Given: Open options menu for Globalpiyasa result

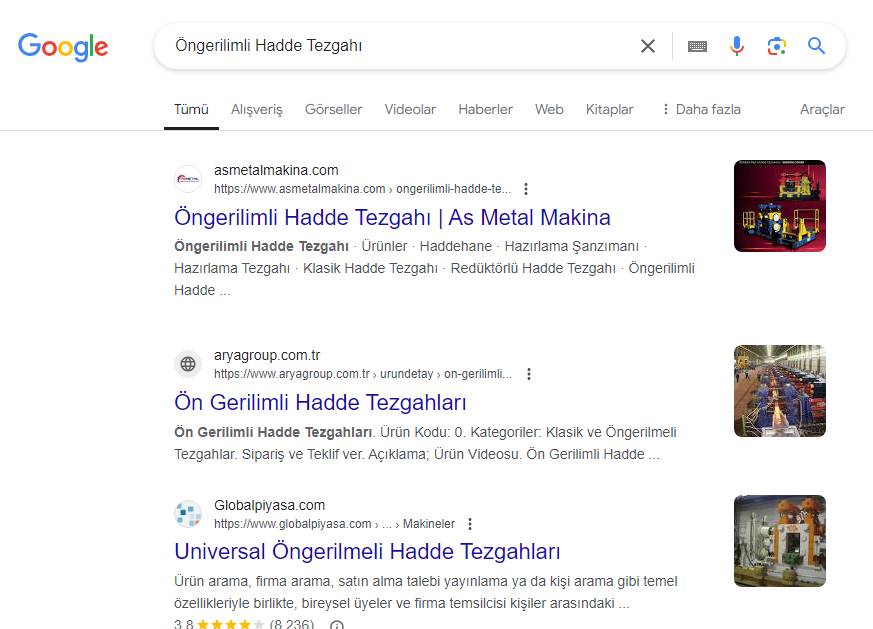Looking at the screenshot, I should pos(470,524).
